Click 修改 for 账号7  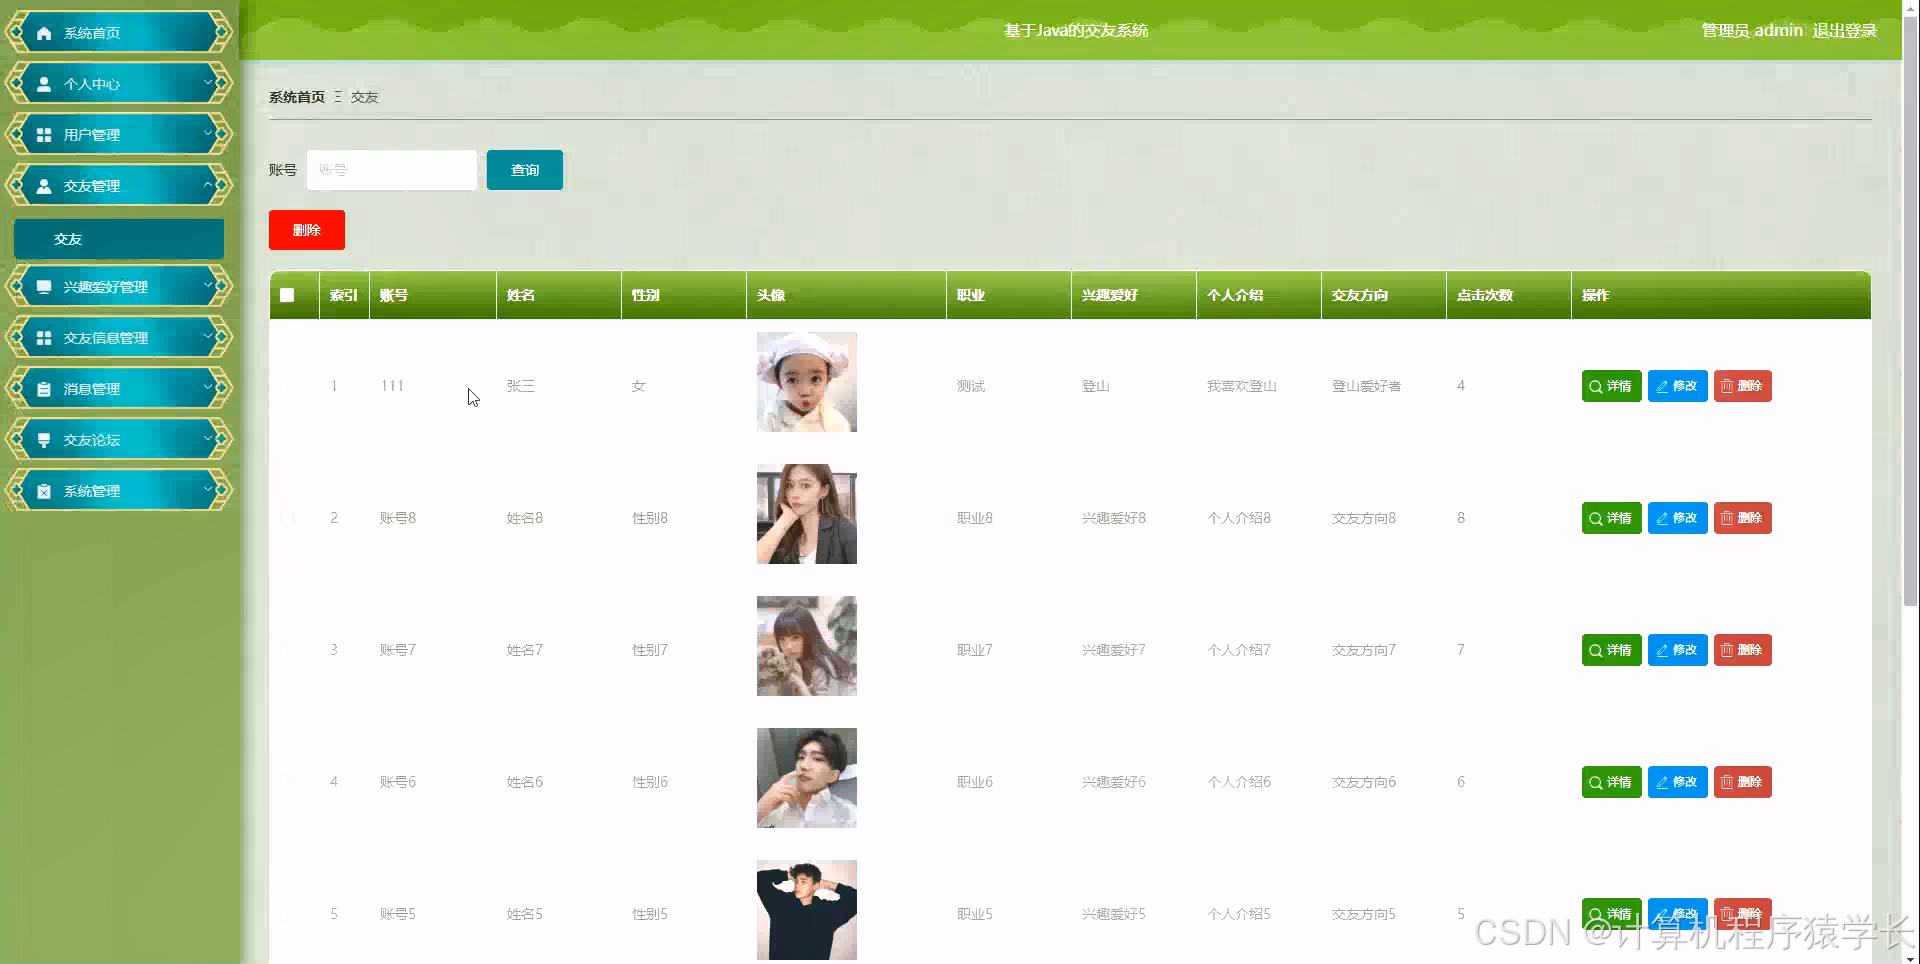1677,650
